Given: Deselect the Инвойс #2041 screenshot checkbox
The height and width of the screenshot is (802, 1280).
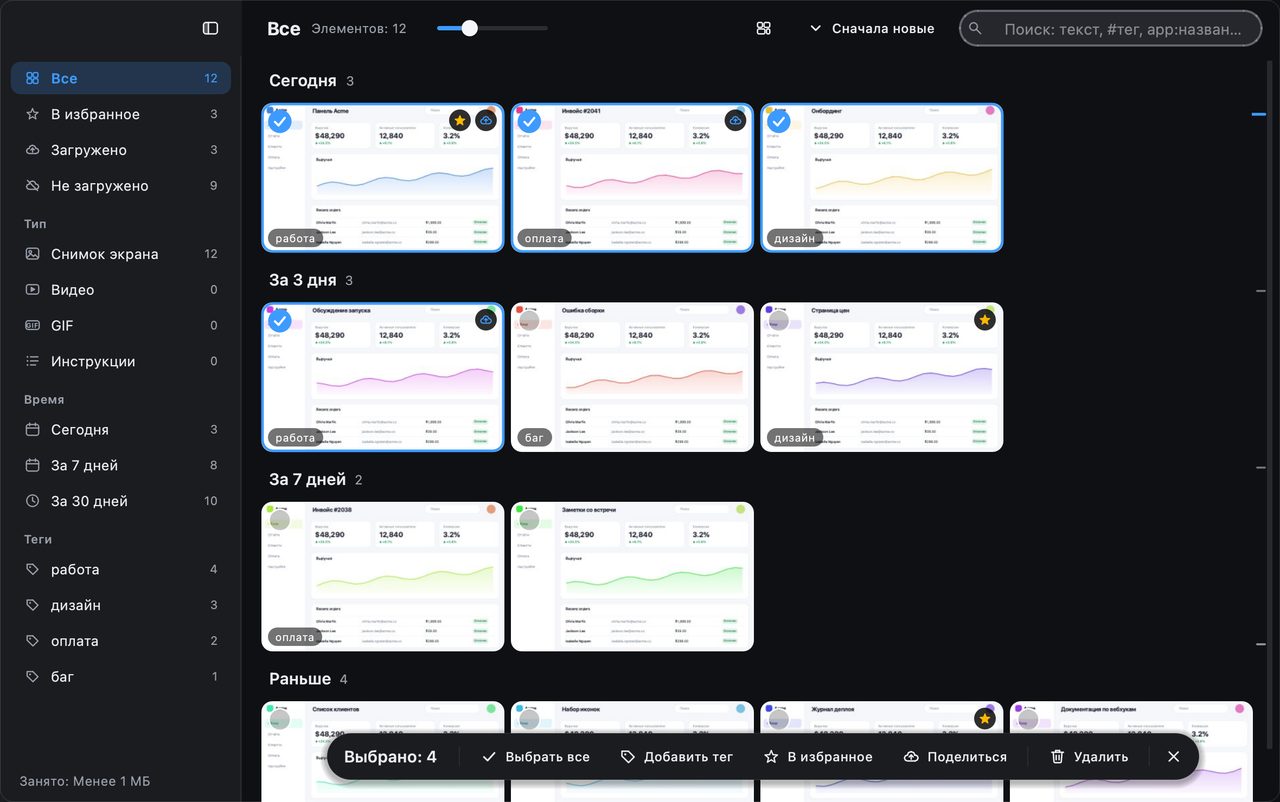Looking at the screenshot, I should point(530,122).
